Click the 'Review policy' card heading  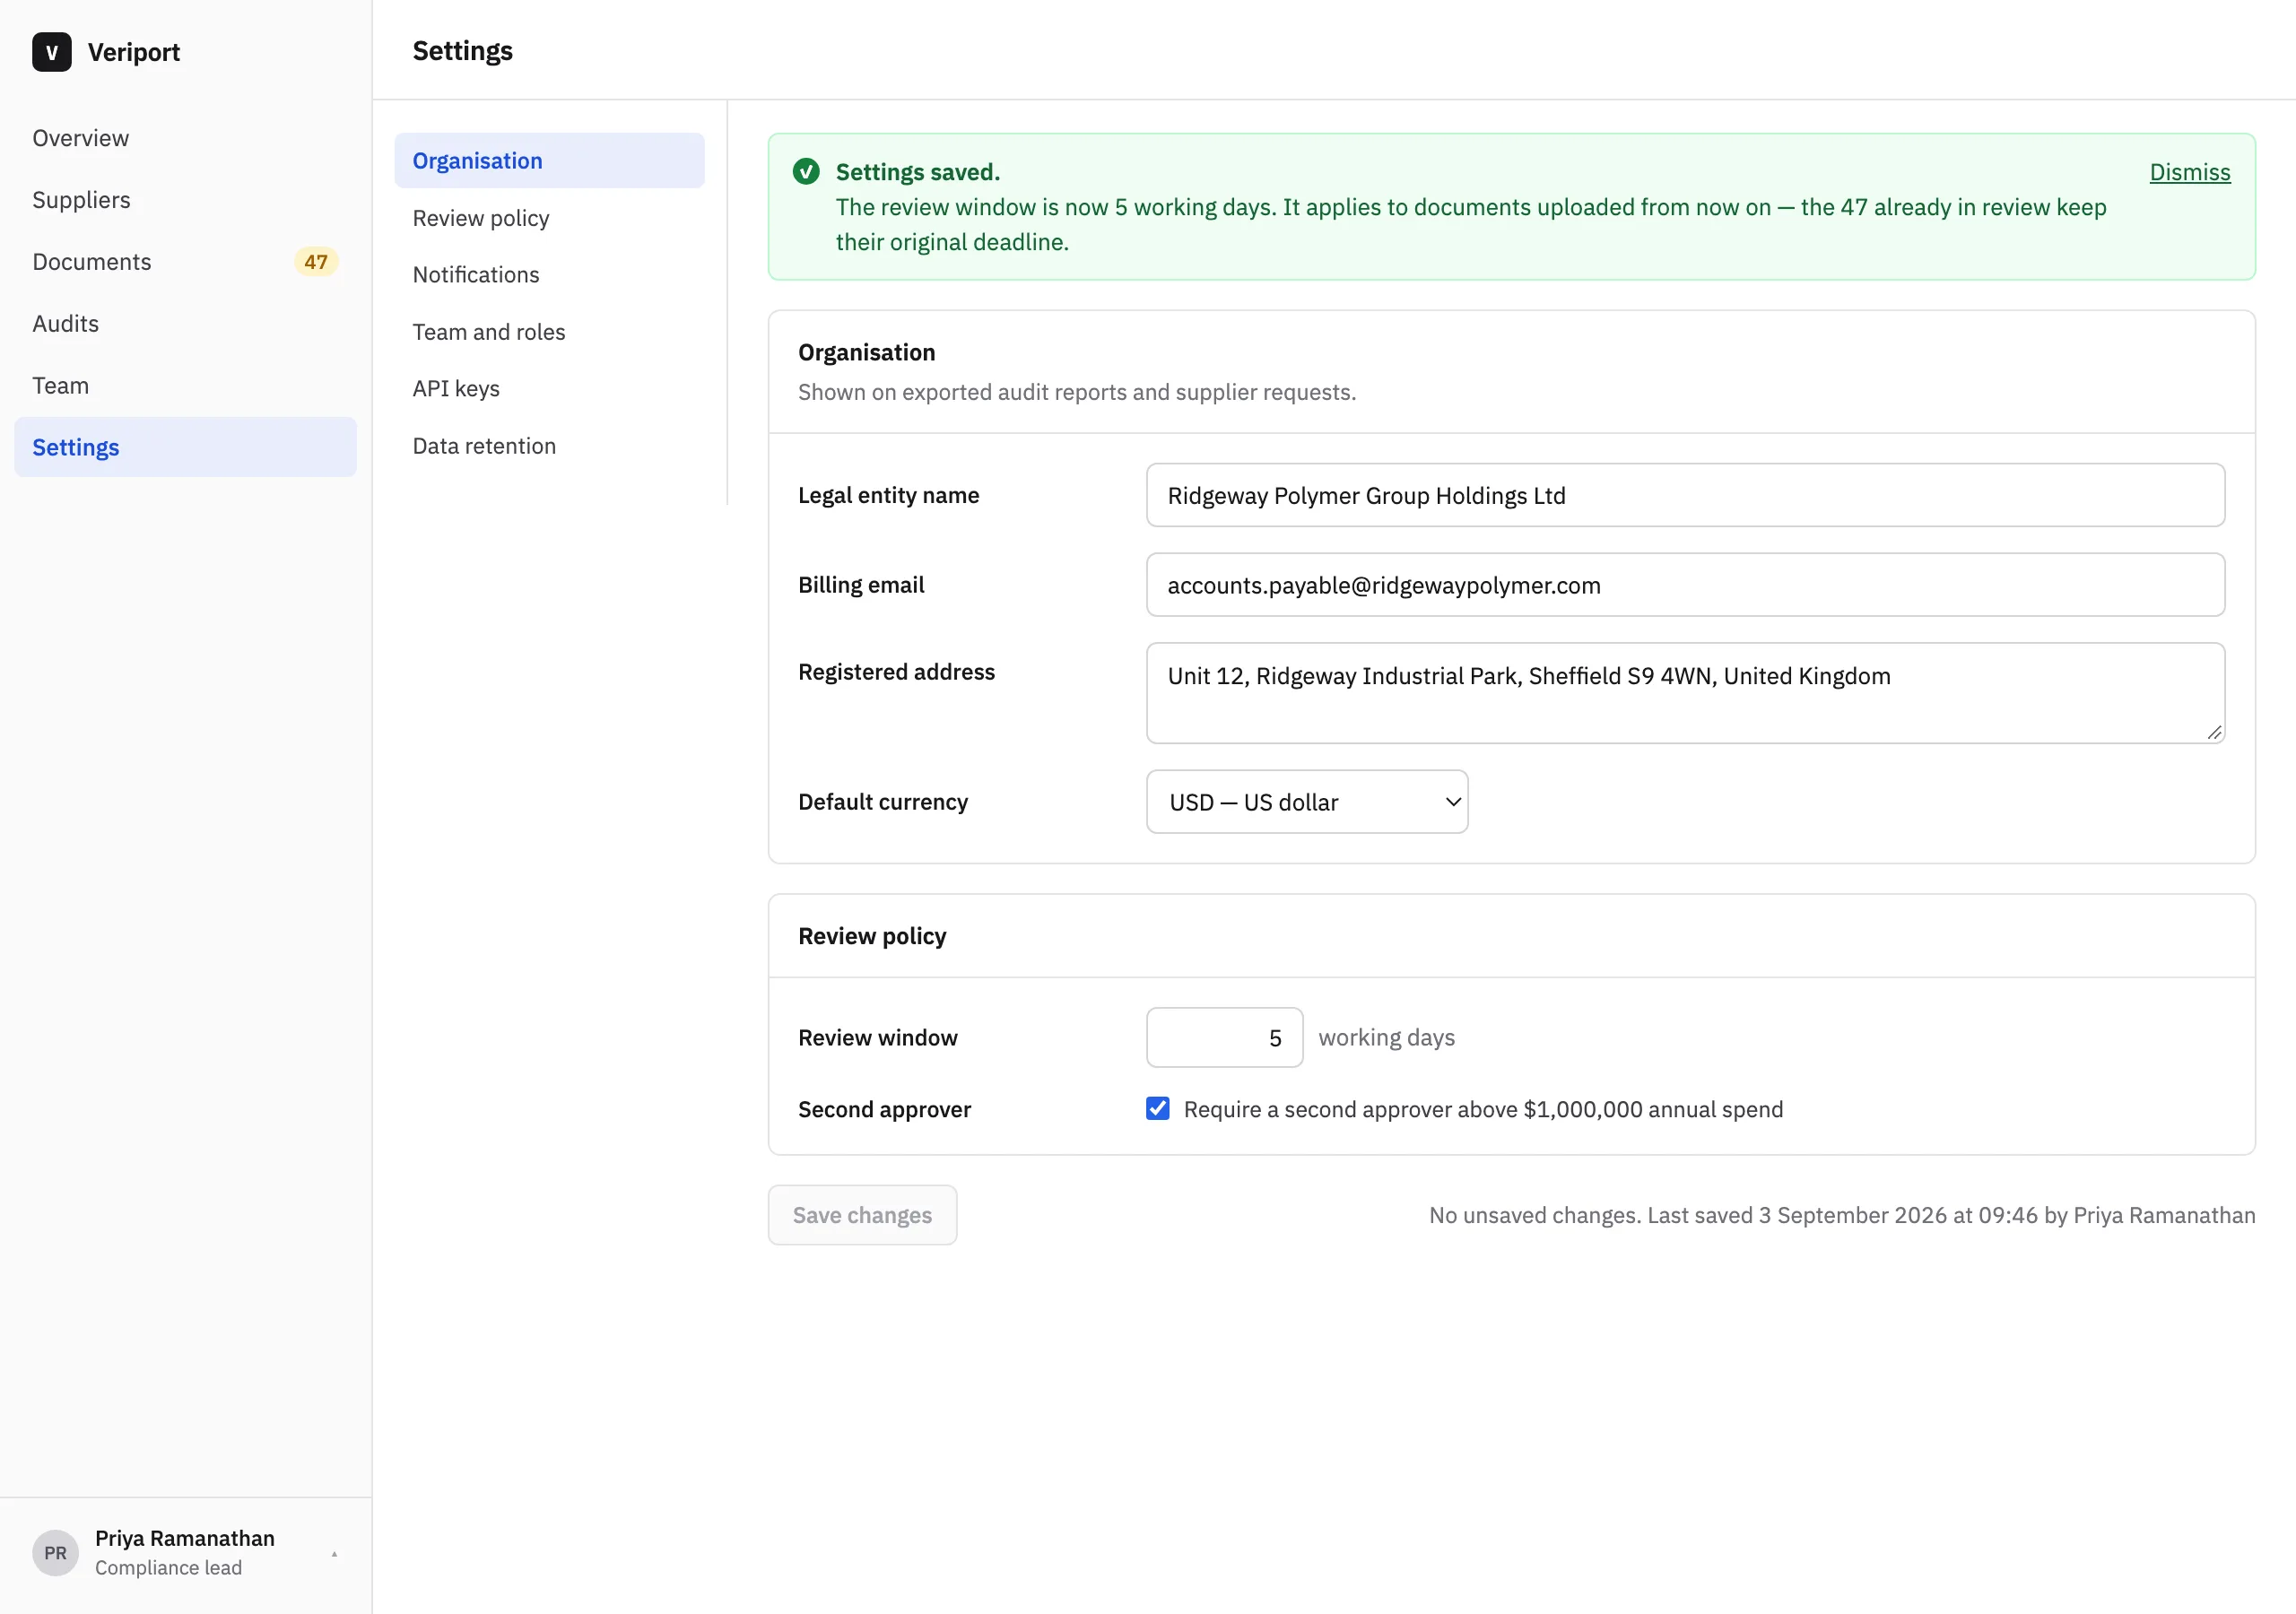pos(872,936)
